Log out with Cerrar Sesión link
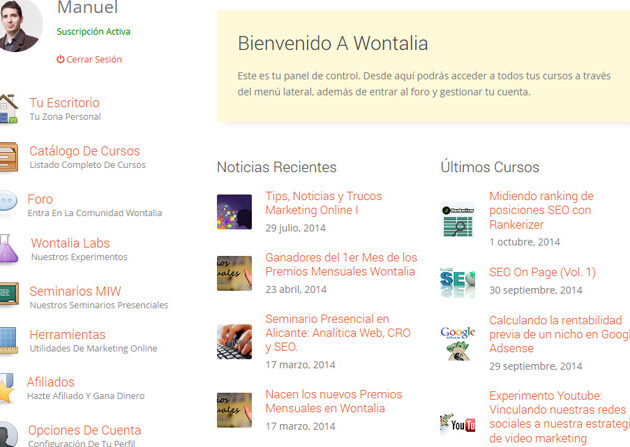630x447 pixels. [x=94, y=60]
